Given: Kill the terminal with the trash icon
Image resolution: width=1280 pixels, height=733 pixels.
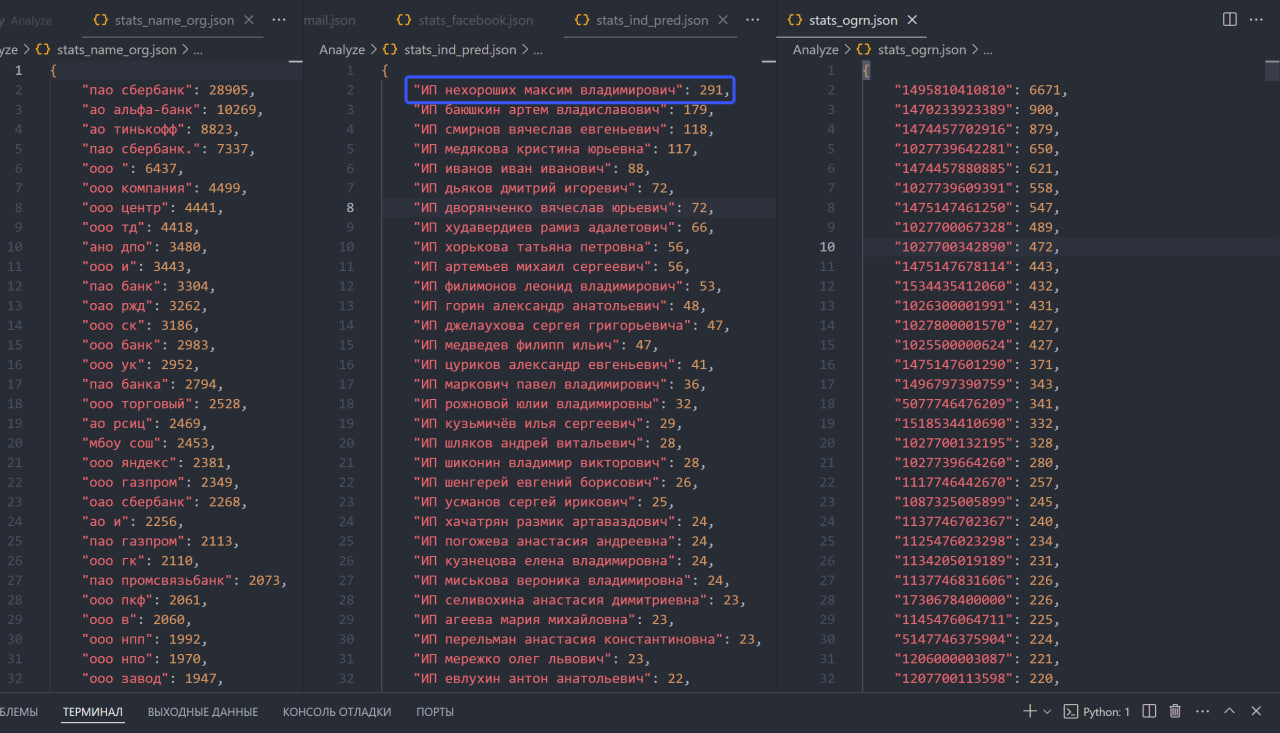Looking at the screenshot, I should pyautogui.click(x=1176, y=711).
